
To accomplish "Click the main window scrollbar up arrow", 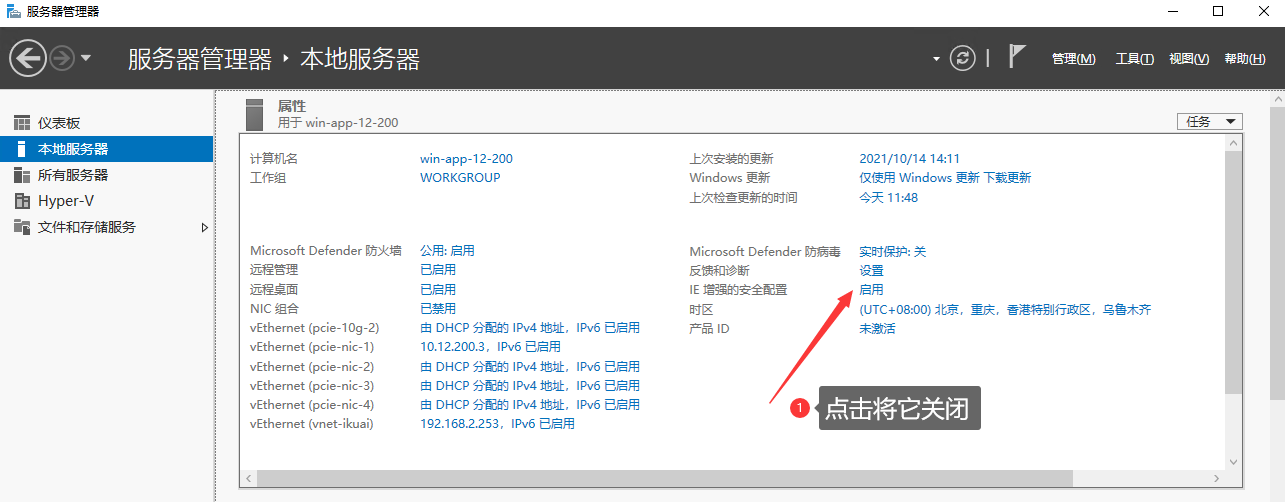I will (1277, 99).
